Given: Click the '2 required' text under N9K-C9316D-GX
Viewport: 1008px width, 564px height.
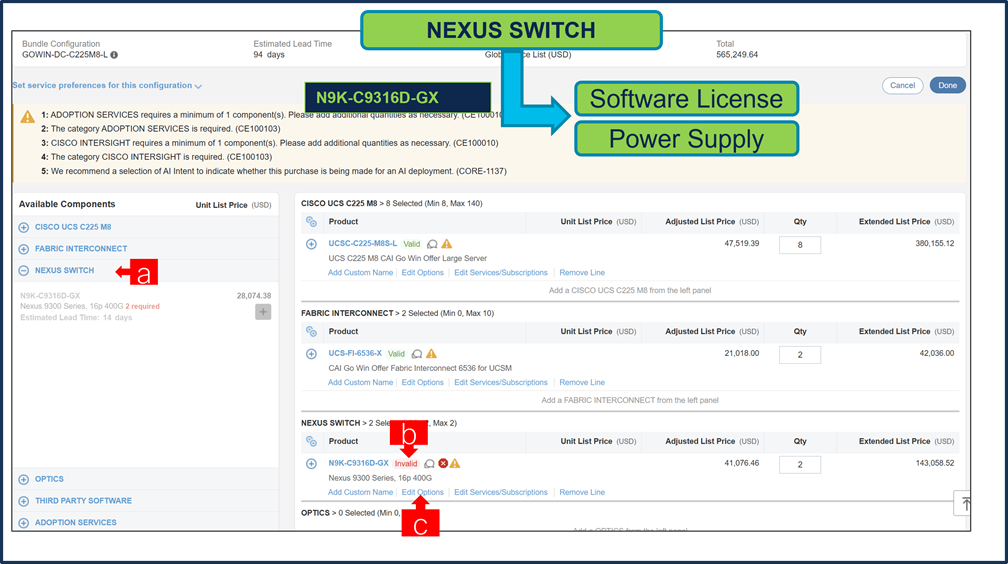Looking at the screenshot, I should (142, 307).
